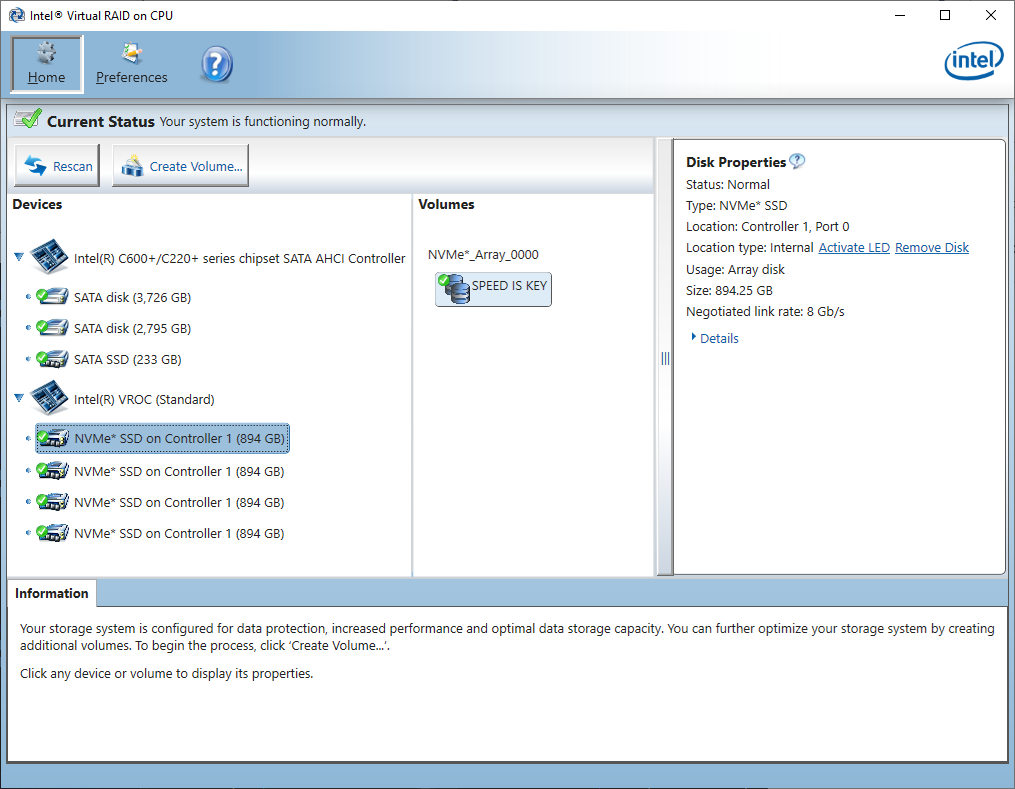Select the Information tab
This screenshot has width=1015, height=789.
[x=52, y=593]
